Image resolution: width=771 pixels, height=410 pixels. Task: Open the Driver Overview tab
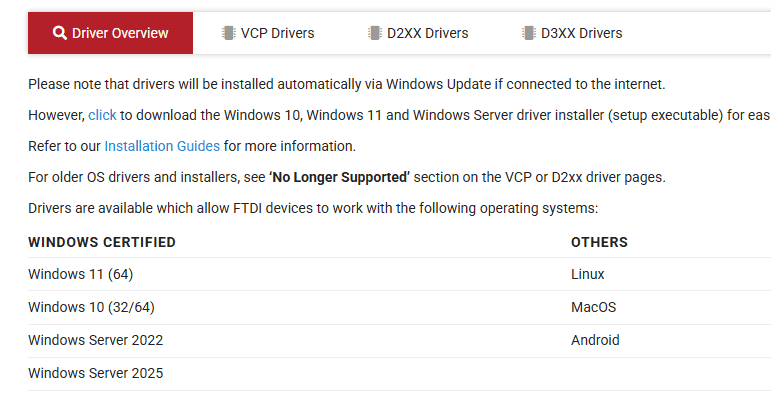pos(120,33)
